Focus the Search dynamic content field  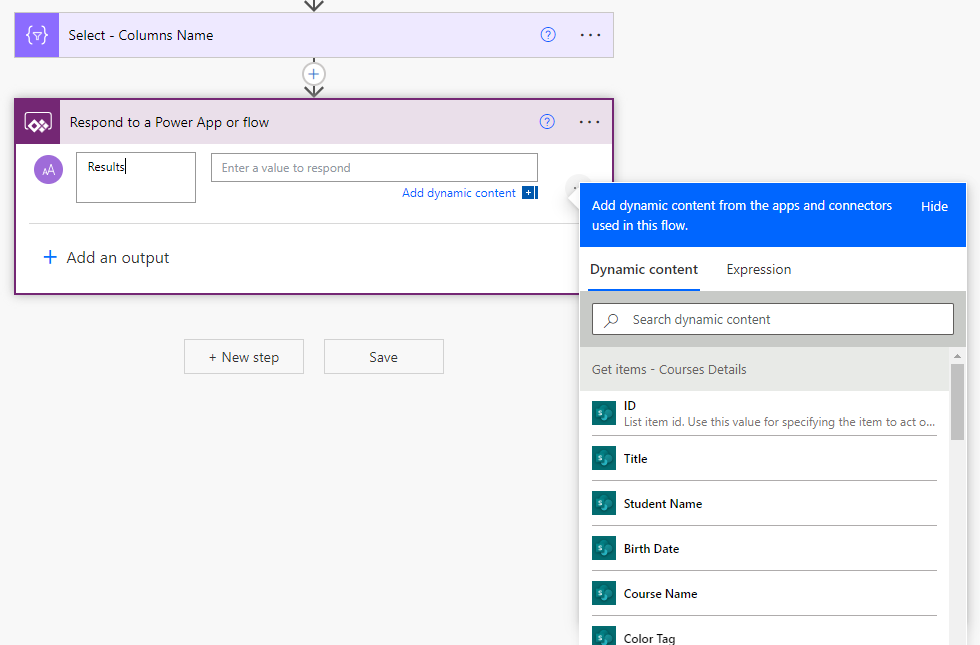point(780,320)
